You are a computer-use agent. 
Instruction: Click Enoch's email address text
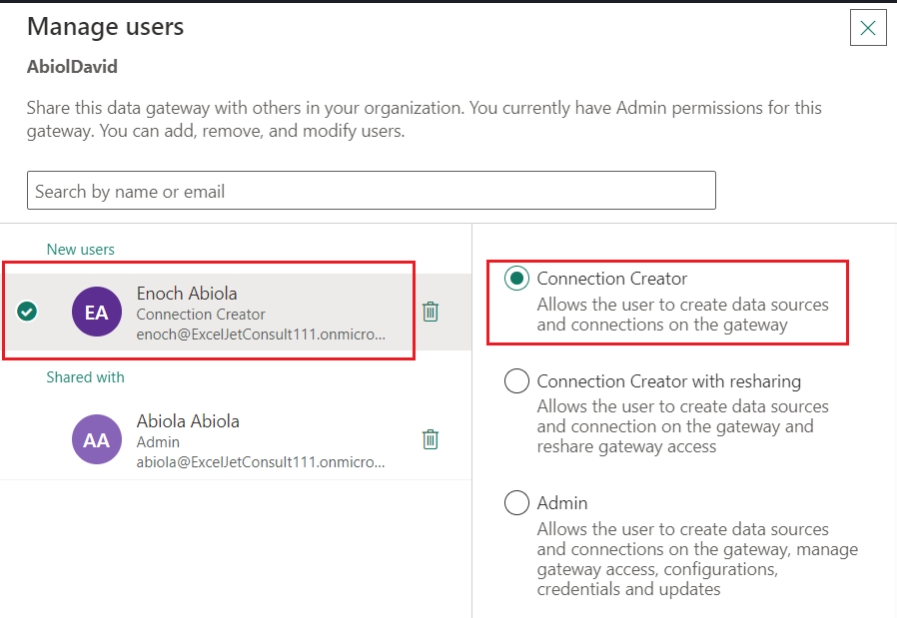click(260, 334)
